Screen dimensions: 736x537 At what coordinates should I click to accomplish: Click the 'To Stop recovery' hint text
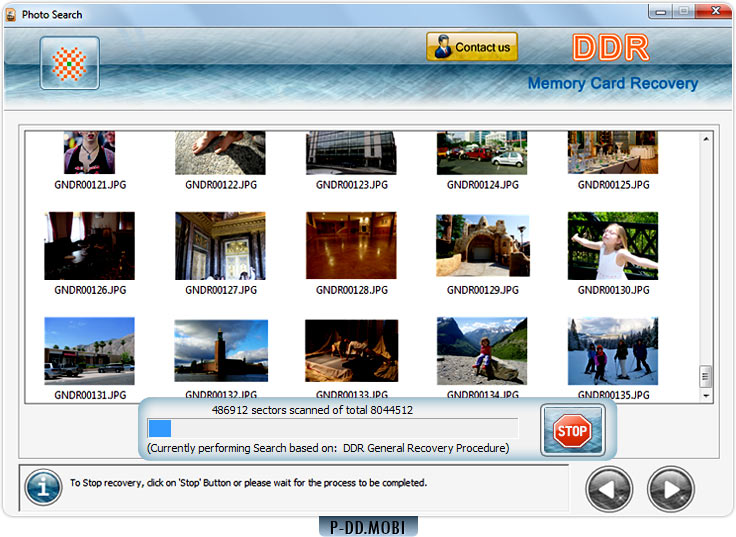(249, 483)
